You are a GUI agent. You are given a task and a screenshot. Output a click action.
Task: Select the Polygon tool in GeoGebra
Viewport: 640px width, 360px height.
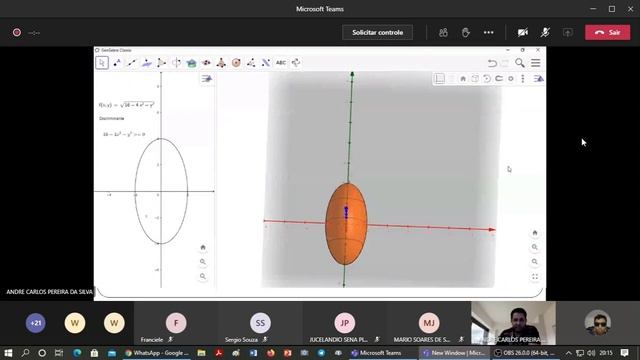(x=162, y=62)
